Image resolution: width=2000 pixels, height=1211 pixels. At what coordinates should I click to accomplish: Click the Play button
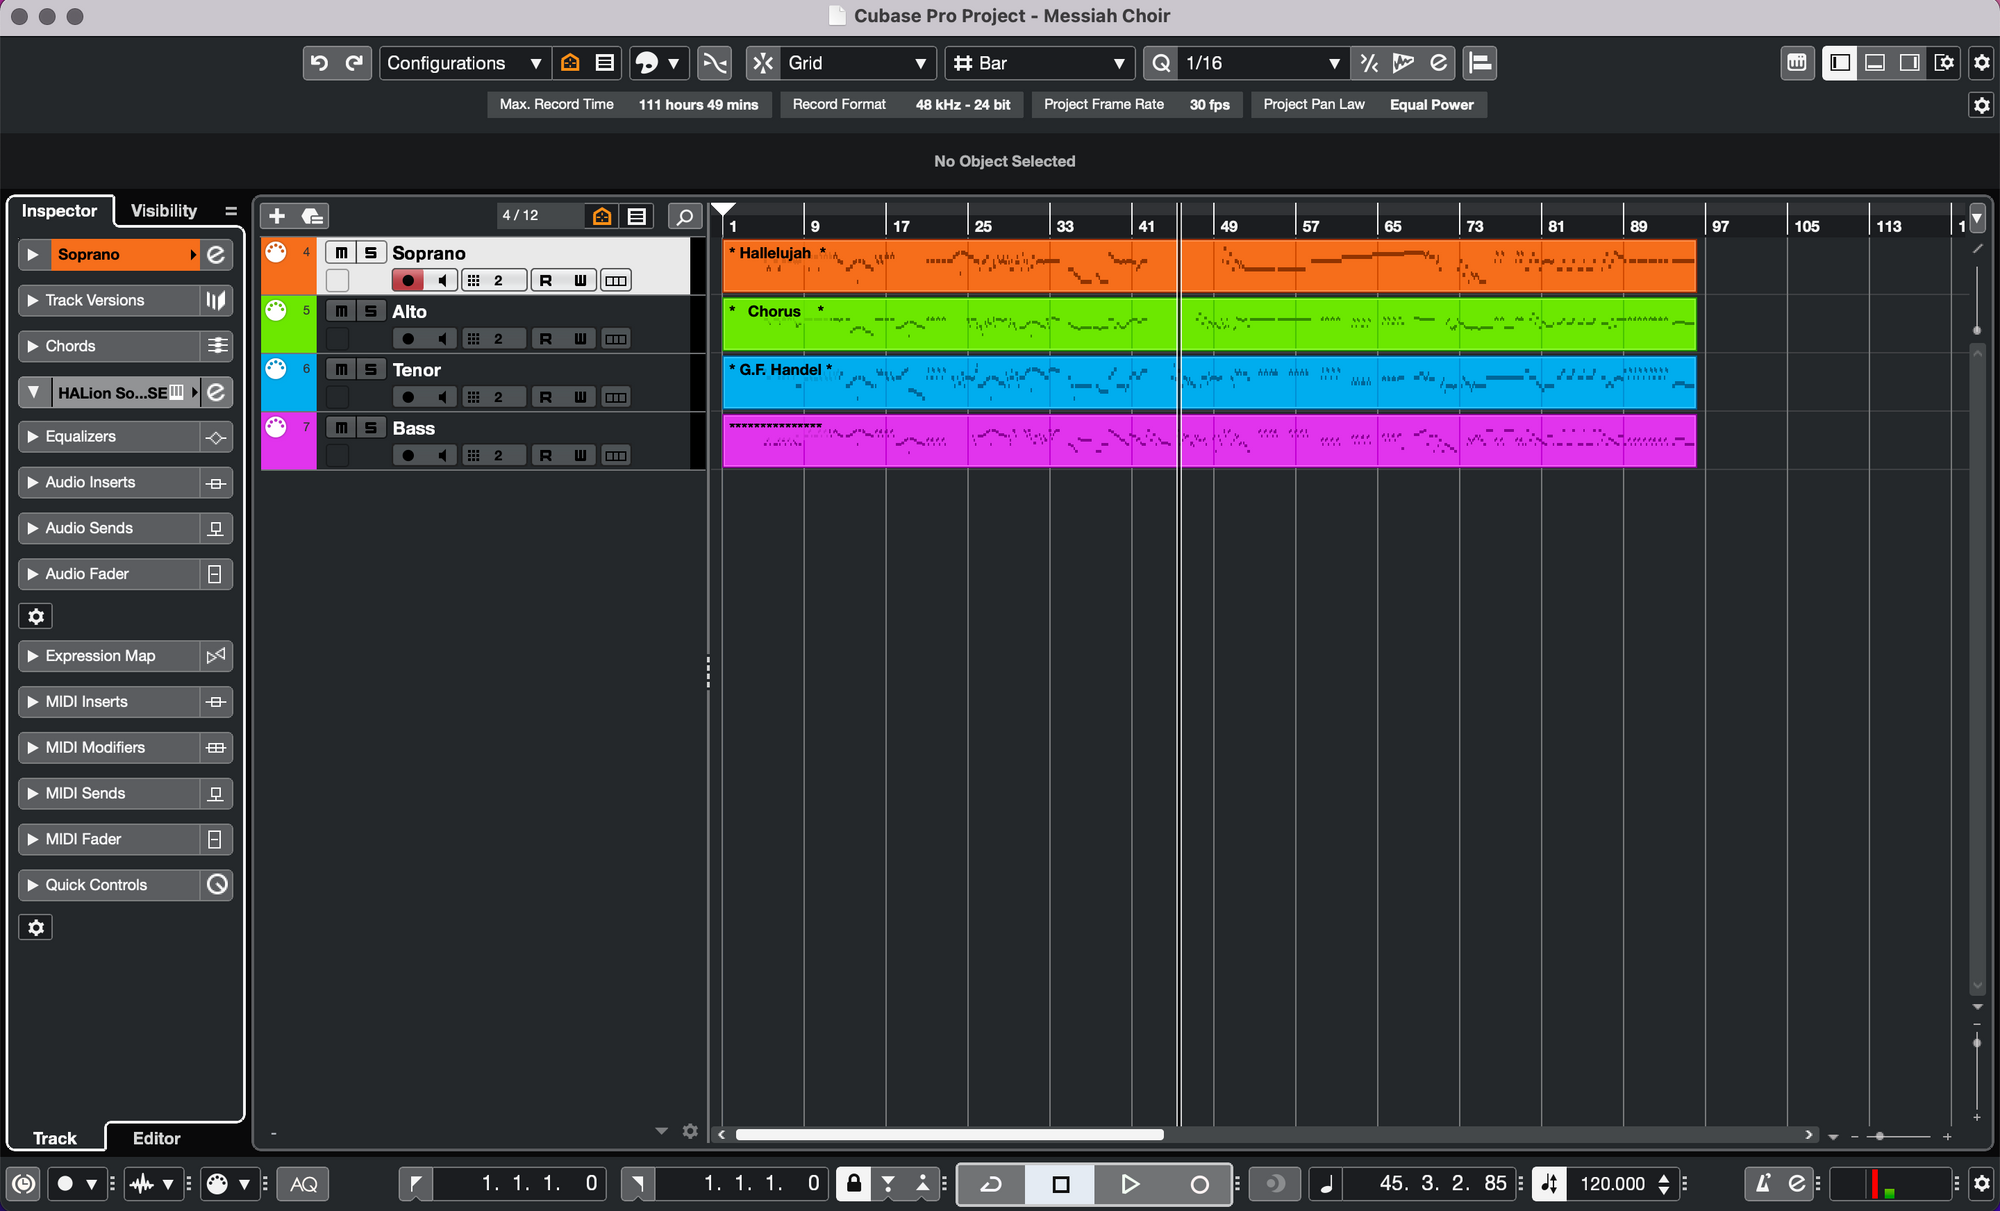tap(1130, 1184)
